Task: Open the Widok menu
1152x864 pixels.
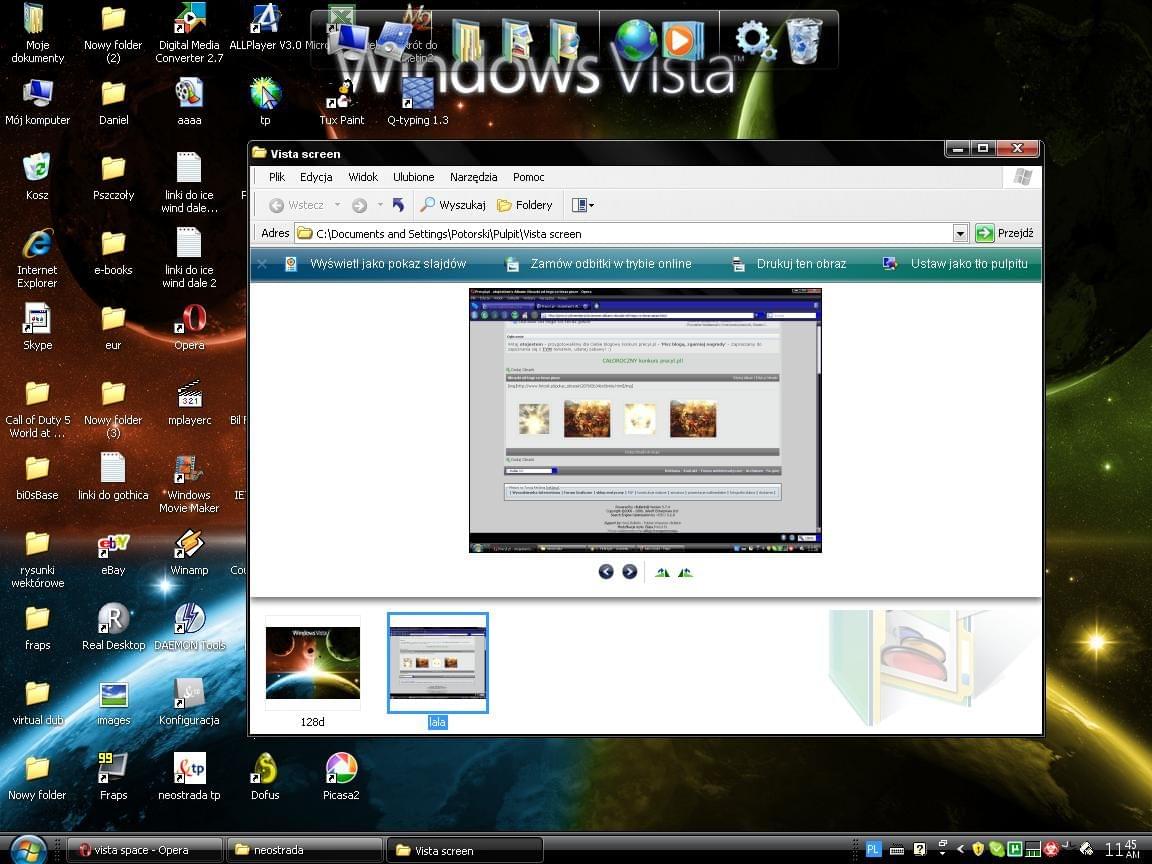Action: (363, 177)
